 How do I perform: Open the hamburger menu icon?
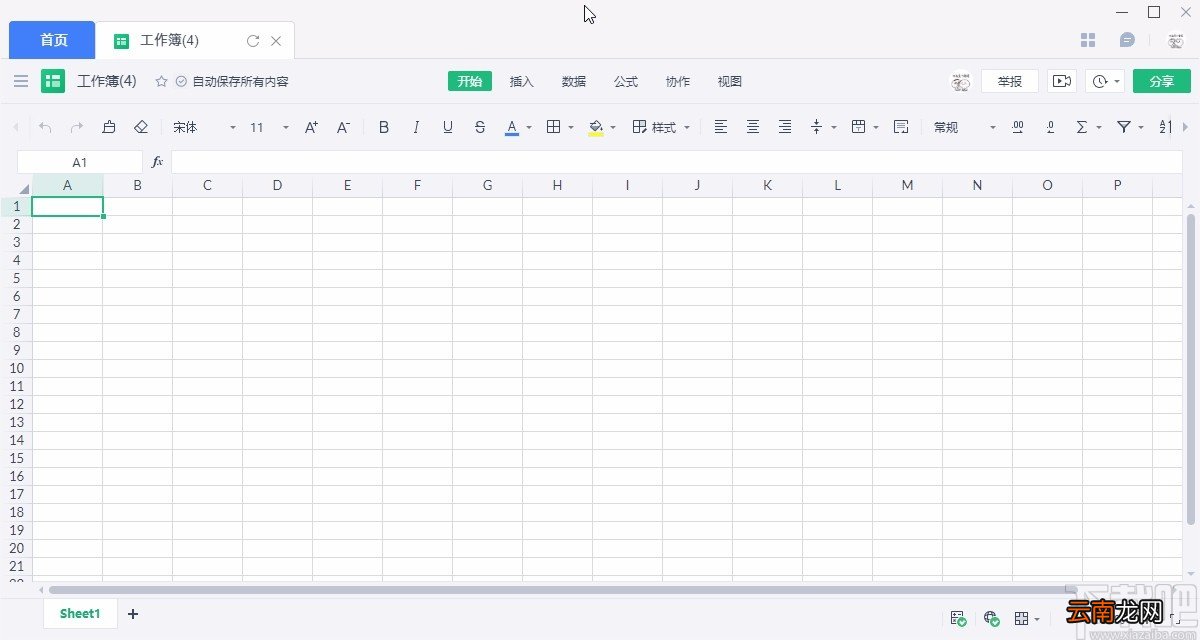point(21,81)
